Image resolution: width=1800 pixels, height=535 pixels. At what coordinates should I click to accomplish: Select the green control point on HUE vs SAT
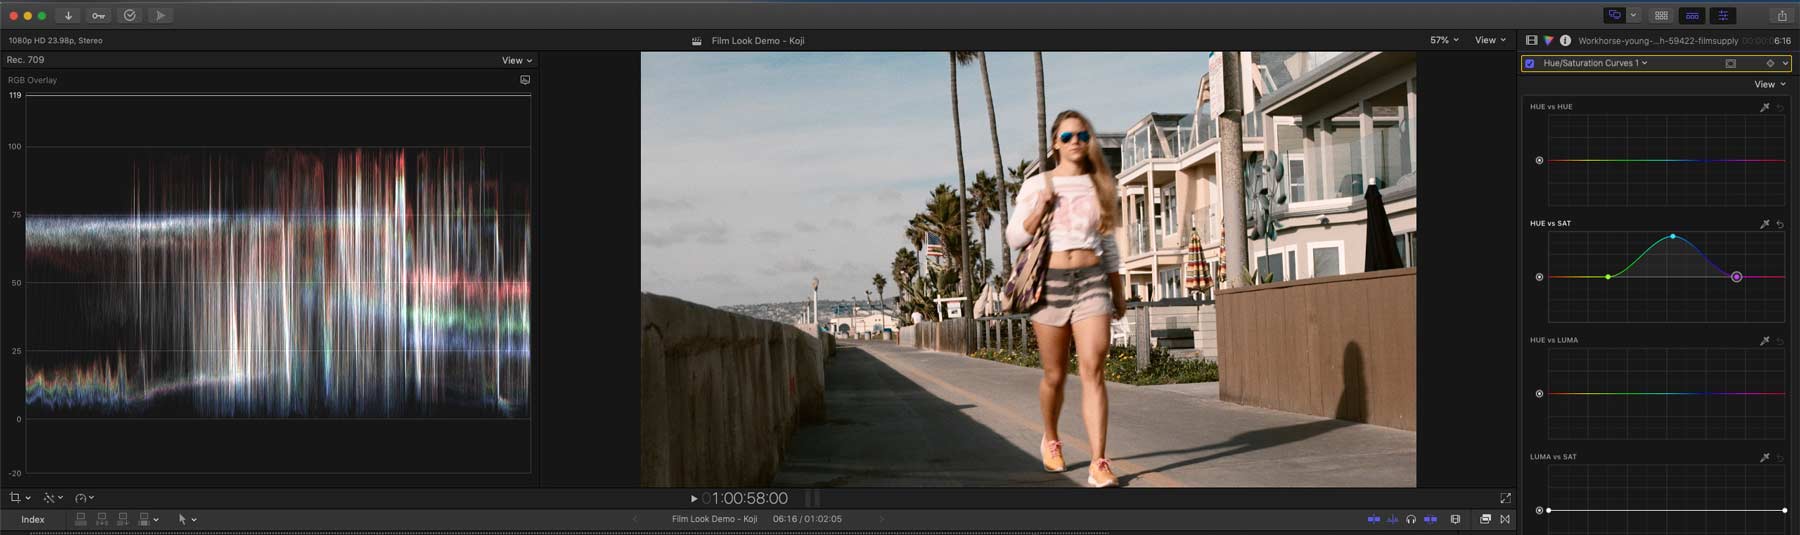(1608, 277)
